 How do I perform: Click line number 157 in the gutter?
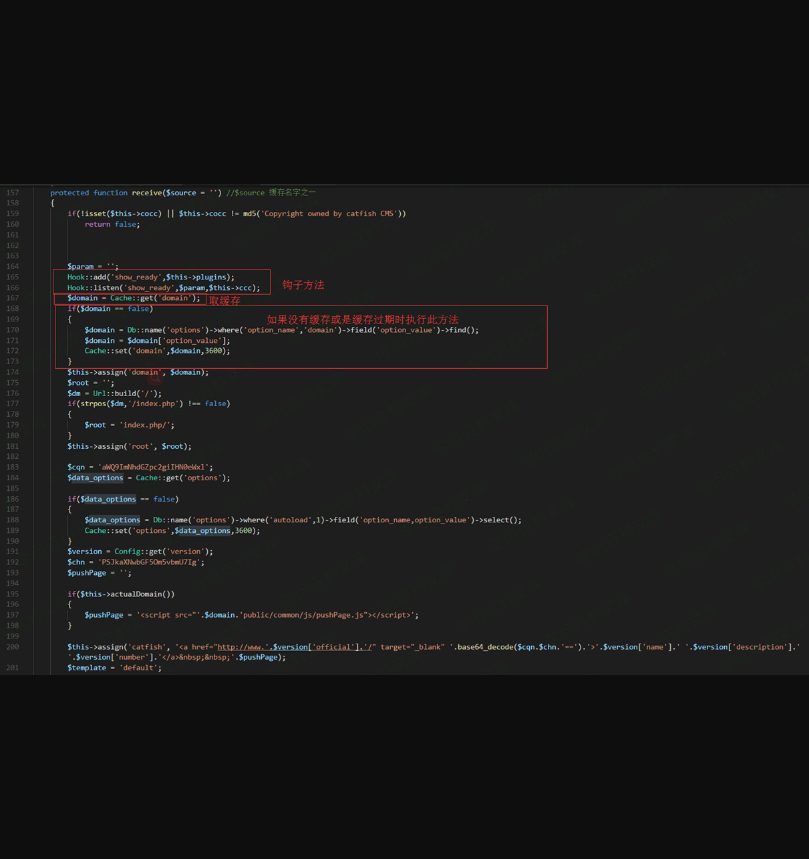pyautogui.click(x=12, y=192)
